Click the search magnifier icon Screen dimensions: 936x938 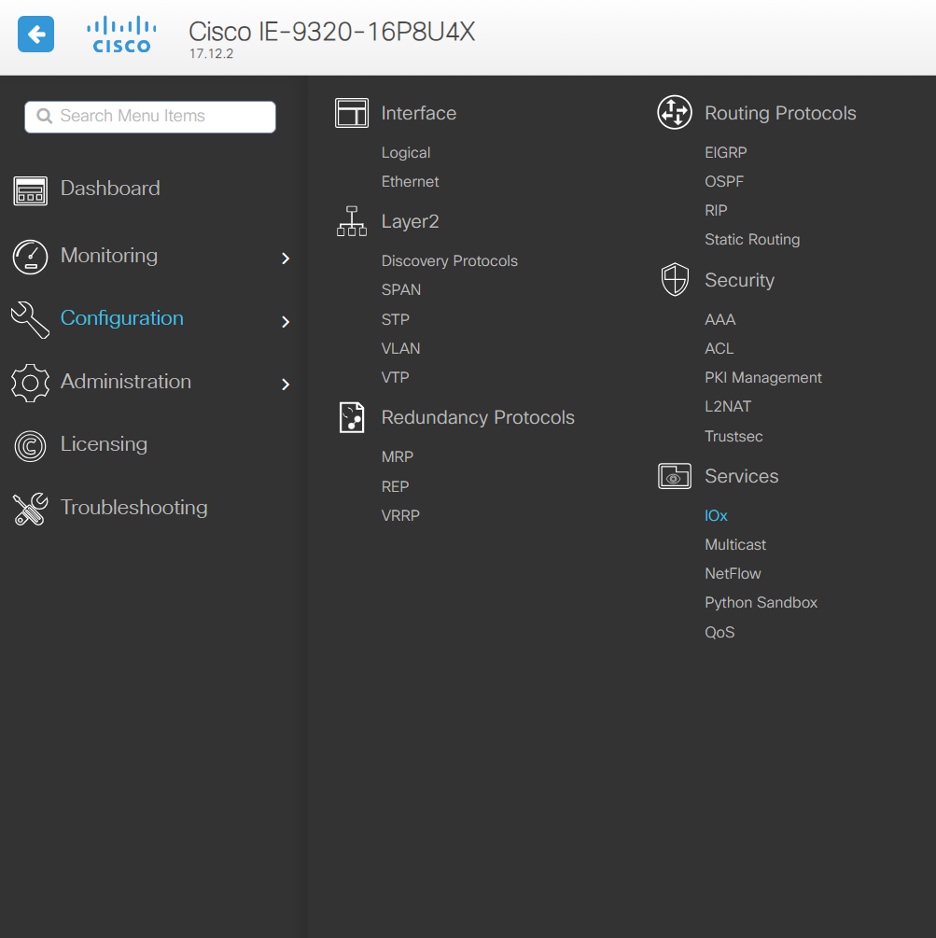click(x=44, y=116)
